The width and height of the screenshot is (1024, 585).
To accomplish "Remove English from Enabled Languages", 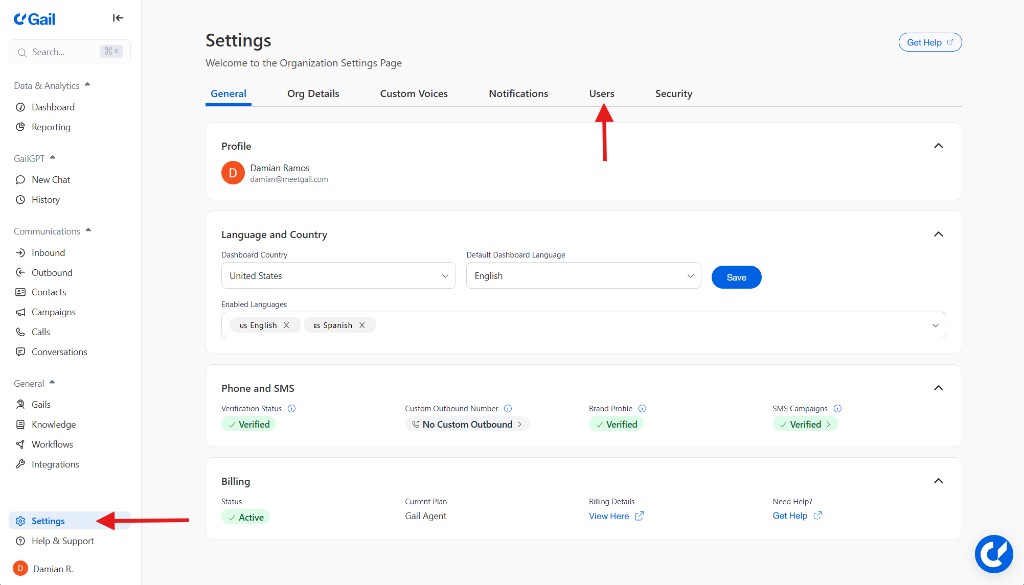I will [x=285, y=324].
